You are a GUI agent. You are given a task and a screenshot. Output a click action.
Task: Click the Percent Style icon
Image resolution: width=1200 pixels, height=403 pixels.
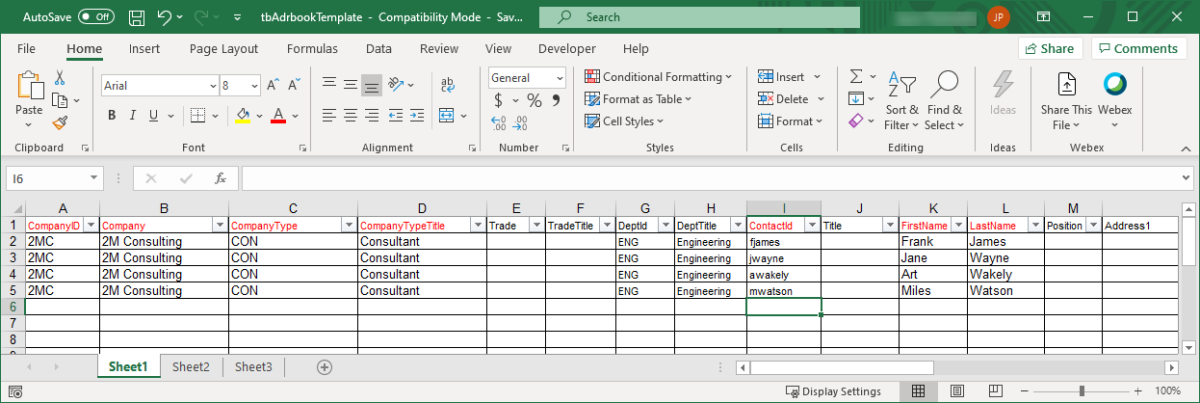[534, 100]
